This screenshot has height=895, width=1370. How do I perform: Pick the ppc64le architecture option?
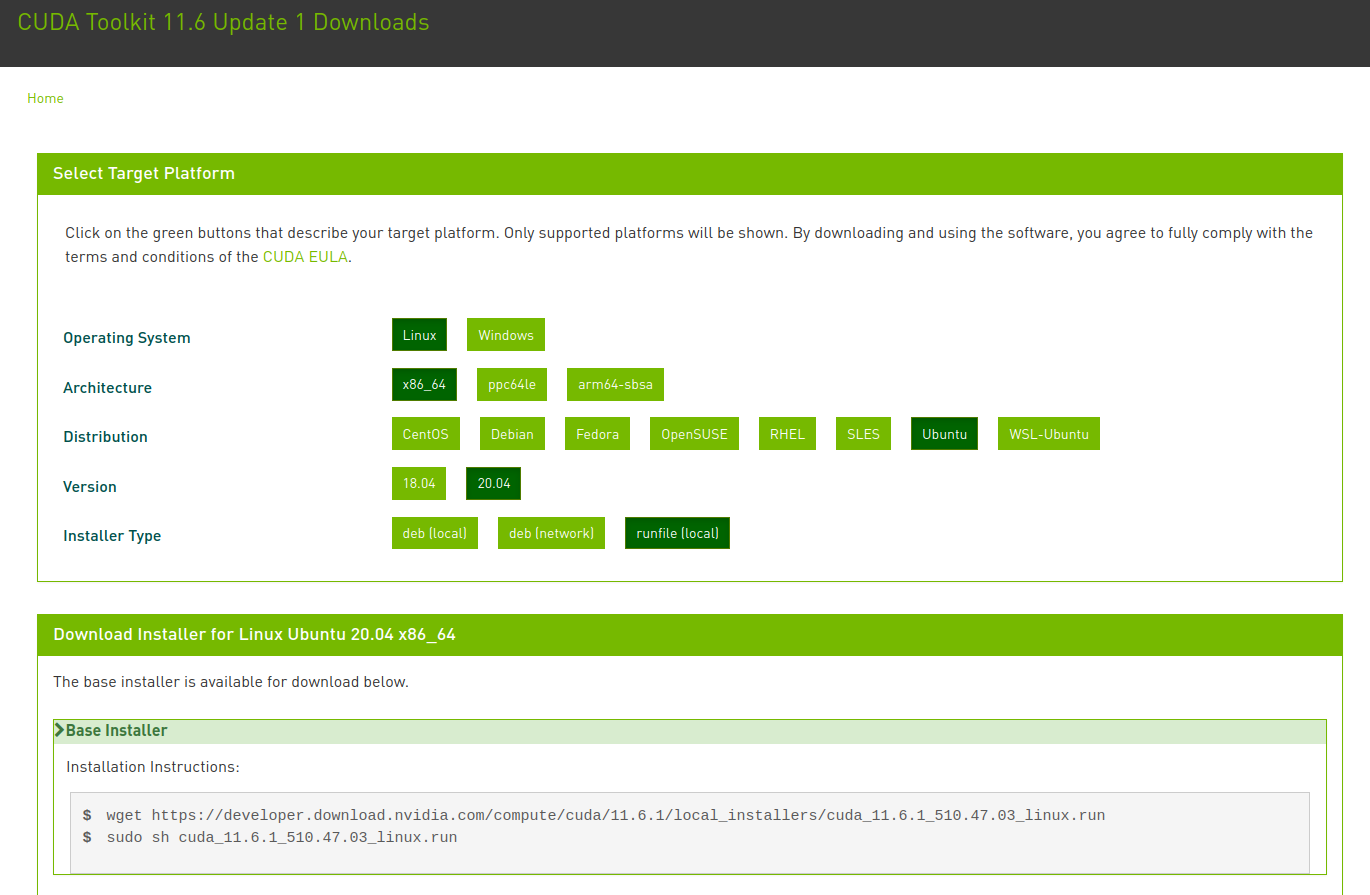tap(512, 384)
